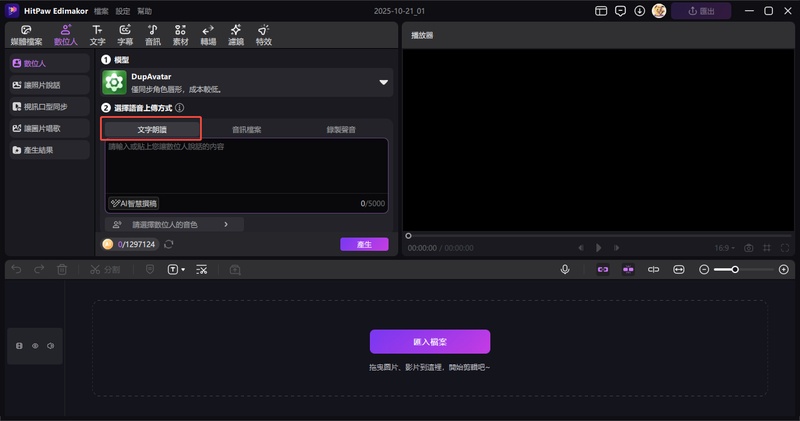Take a snapshot with the camera icon
800x421 pixels.
point(748,247)
